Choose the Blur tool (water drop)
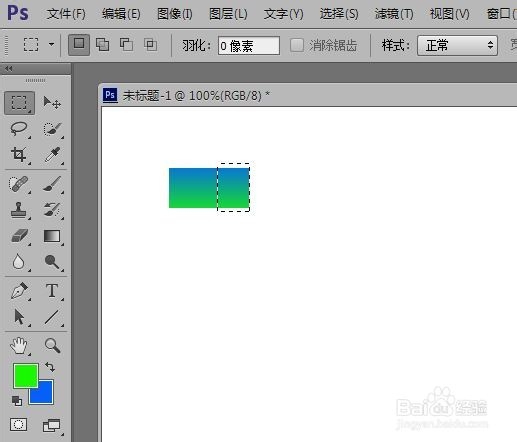This screenshot has width=517, height=442. point(19,262)
